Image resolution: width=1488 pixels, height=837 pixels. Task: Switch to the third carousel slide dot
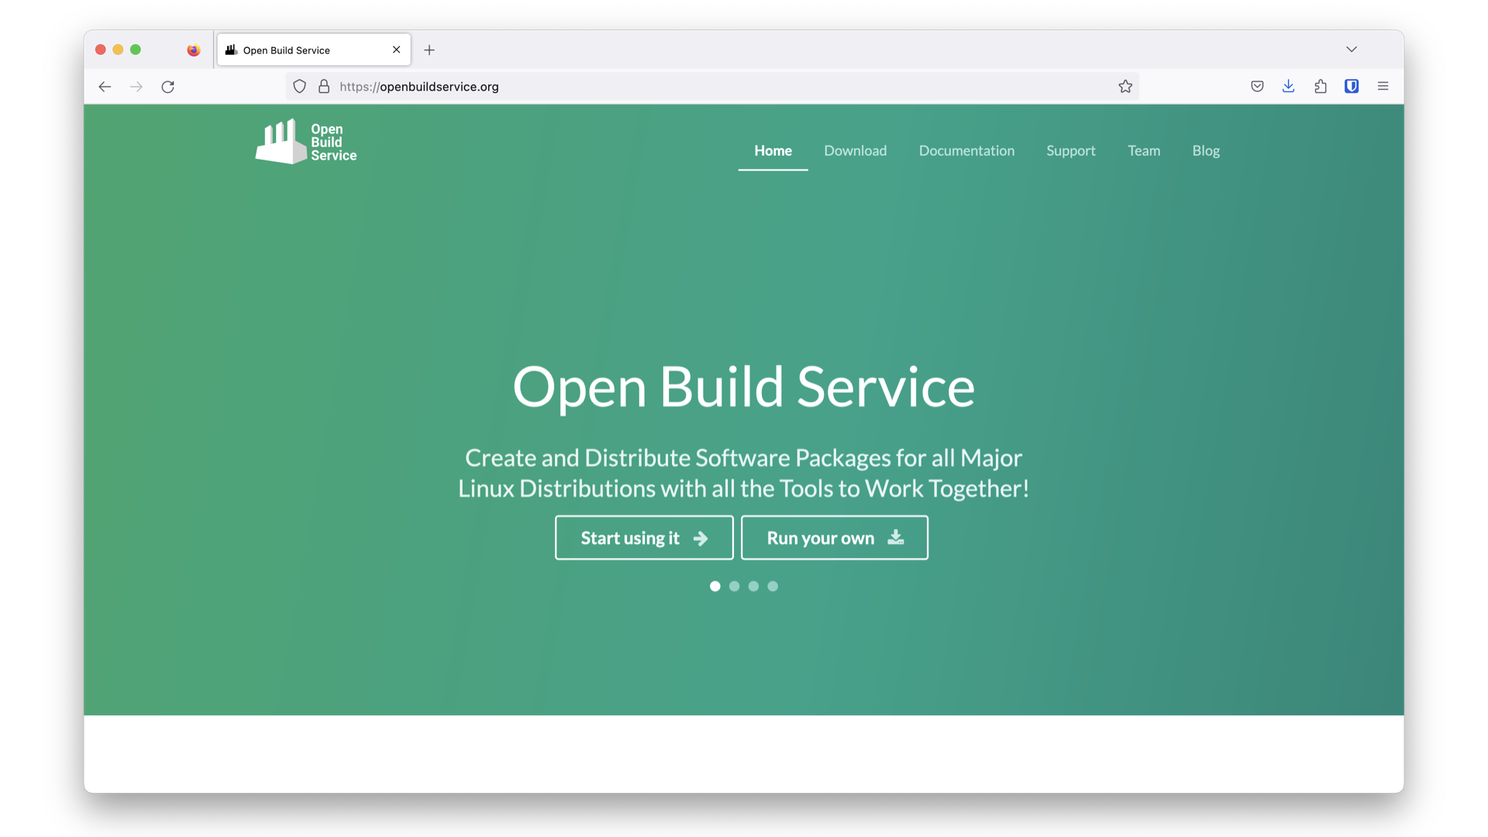click(753, 586)
